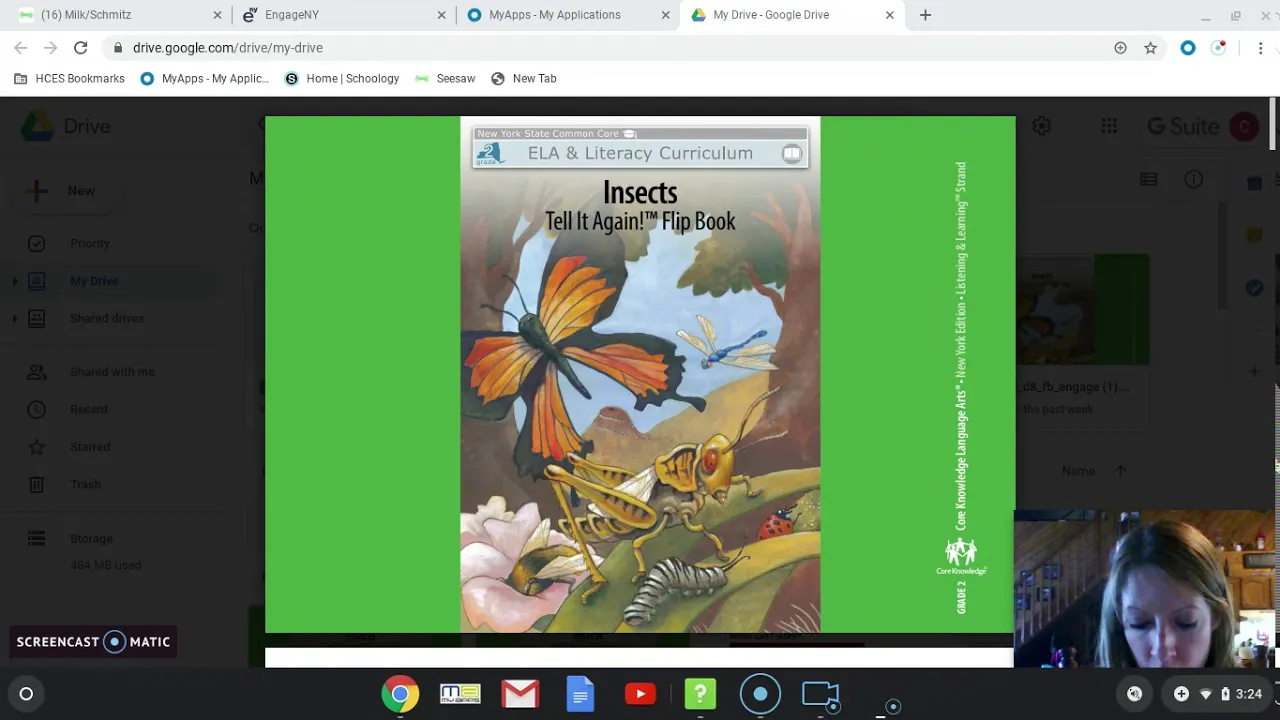Open Gmail from the shelf
The image size is (1280, 720).
[x=520, y=694]
